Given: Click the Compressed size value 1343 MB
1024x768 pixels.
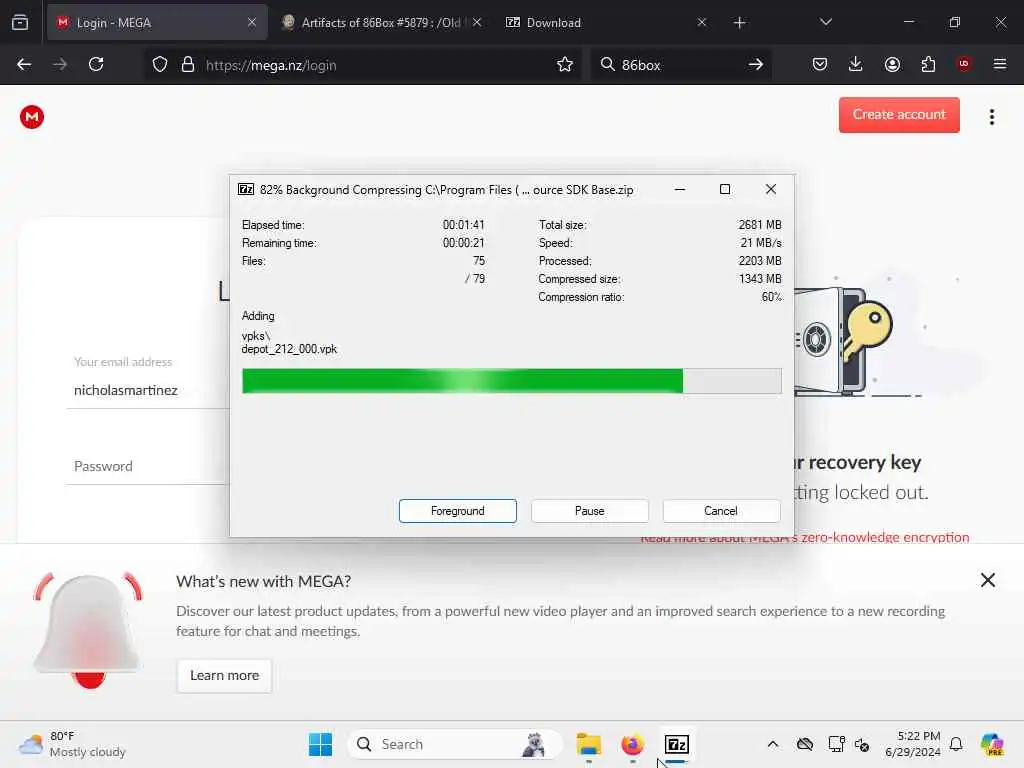Looking at the screenshot, I should (x=760, y=279).
